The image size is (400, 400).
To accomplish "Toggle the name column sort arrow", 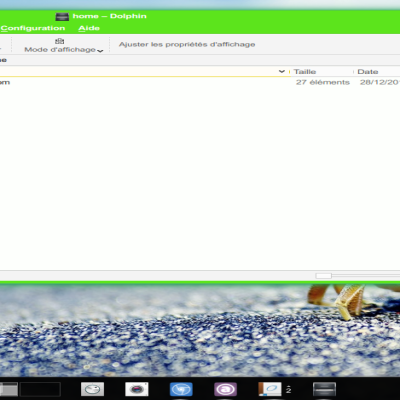I will (282, 71).
